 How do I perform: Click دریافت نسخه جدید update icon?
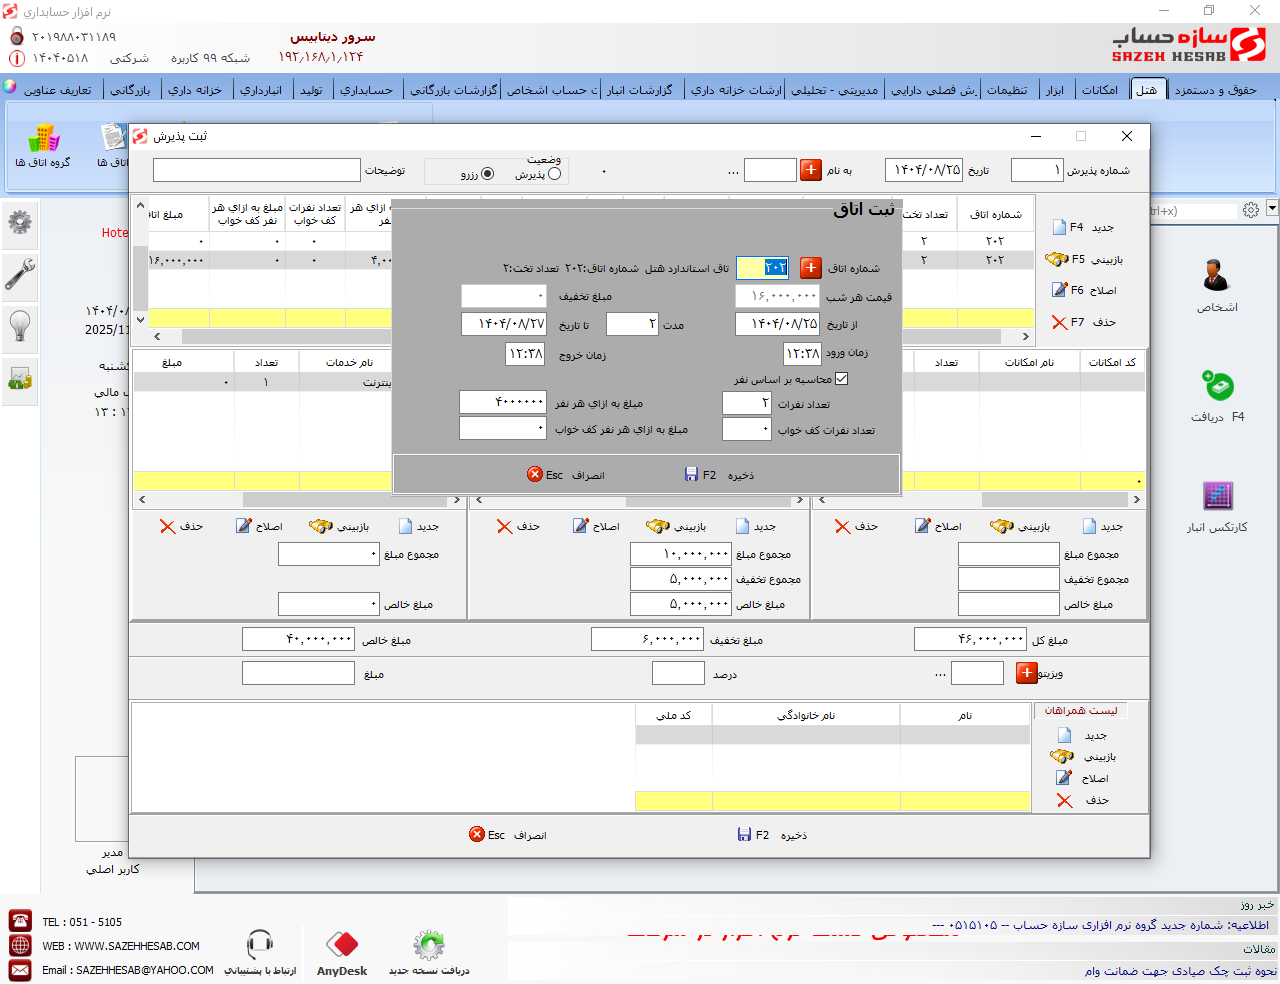(429, 953)
